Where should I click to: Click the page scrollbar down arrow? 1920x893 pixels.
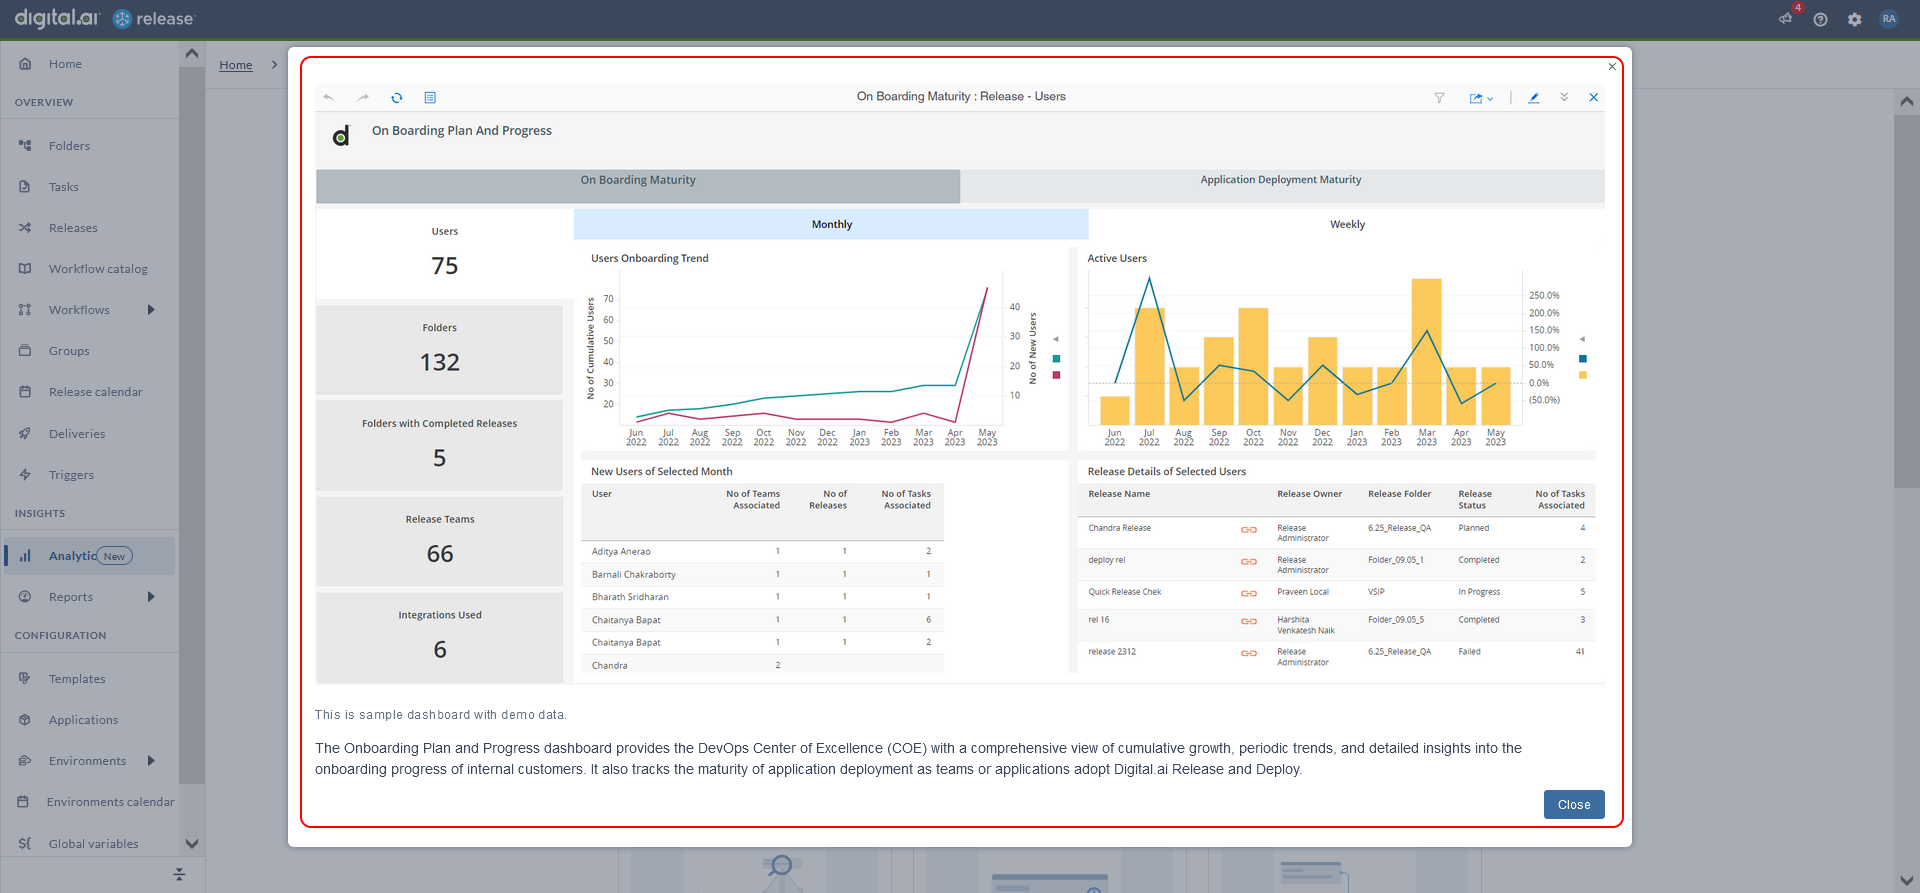pyautogui.click(x=1907, y=881)
